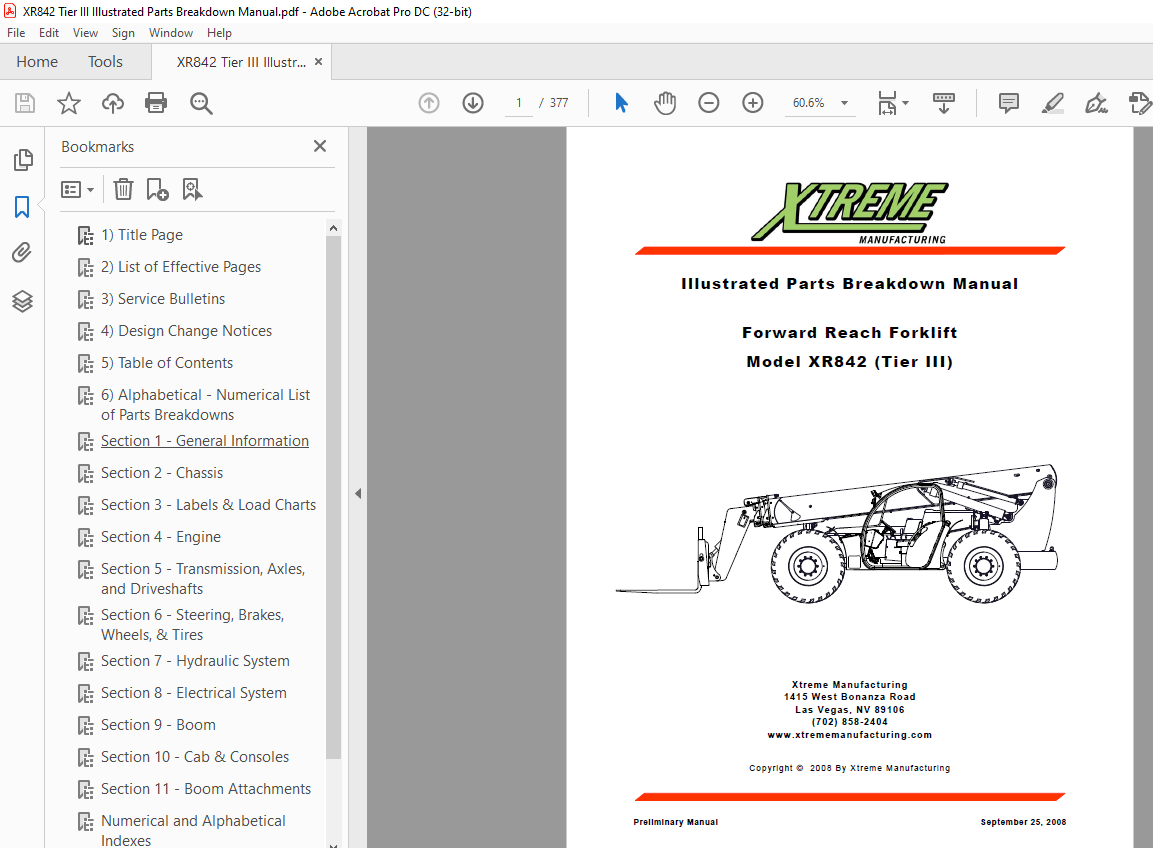The width and height of the screenshot is (1153, 848).
Task: Open attachments paperclip panel
Action: (22, 253)
